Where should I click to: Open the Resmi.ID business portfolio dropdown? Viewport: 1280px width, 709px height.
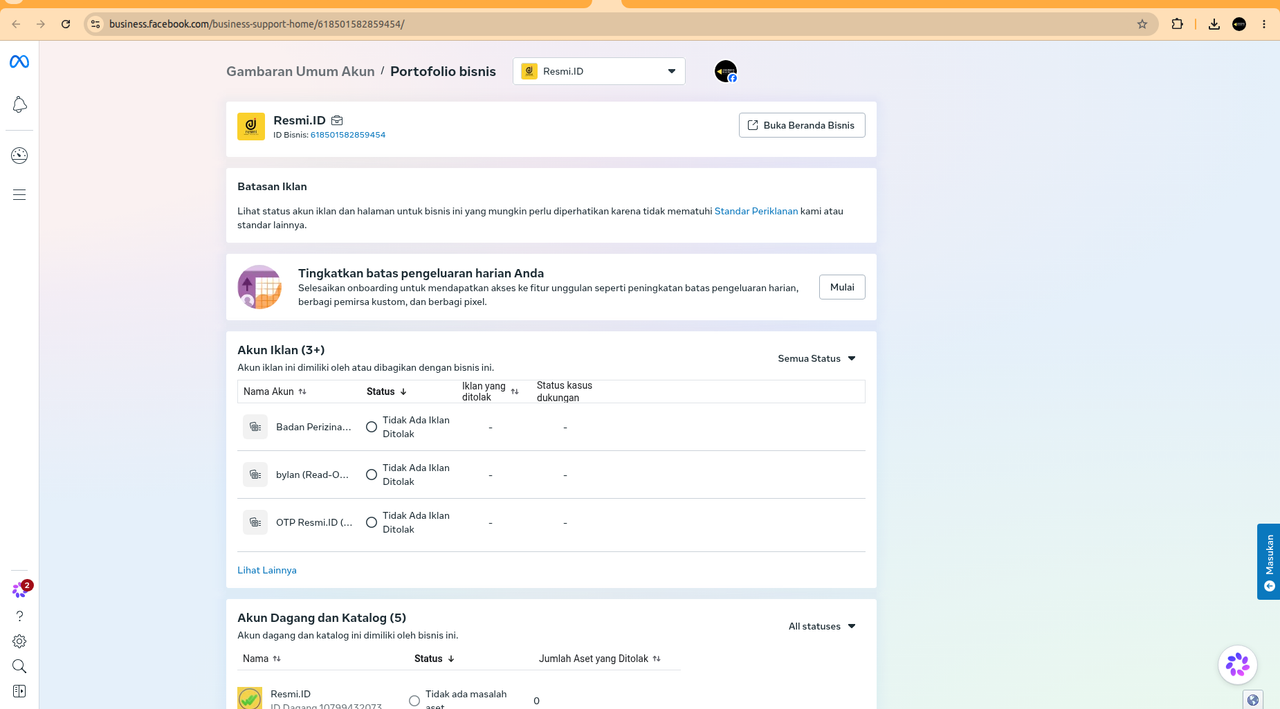coord(599,71)
